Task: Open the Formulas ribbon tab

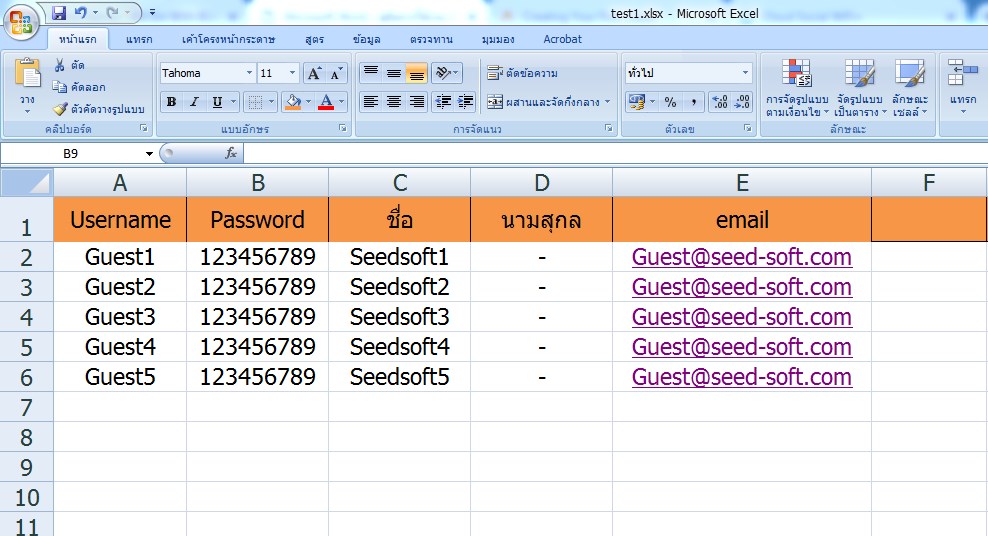Action: pos(314,39)
